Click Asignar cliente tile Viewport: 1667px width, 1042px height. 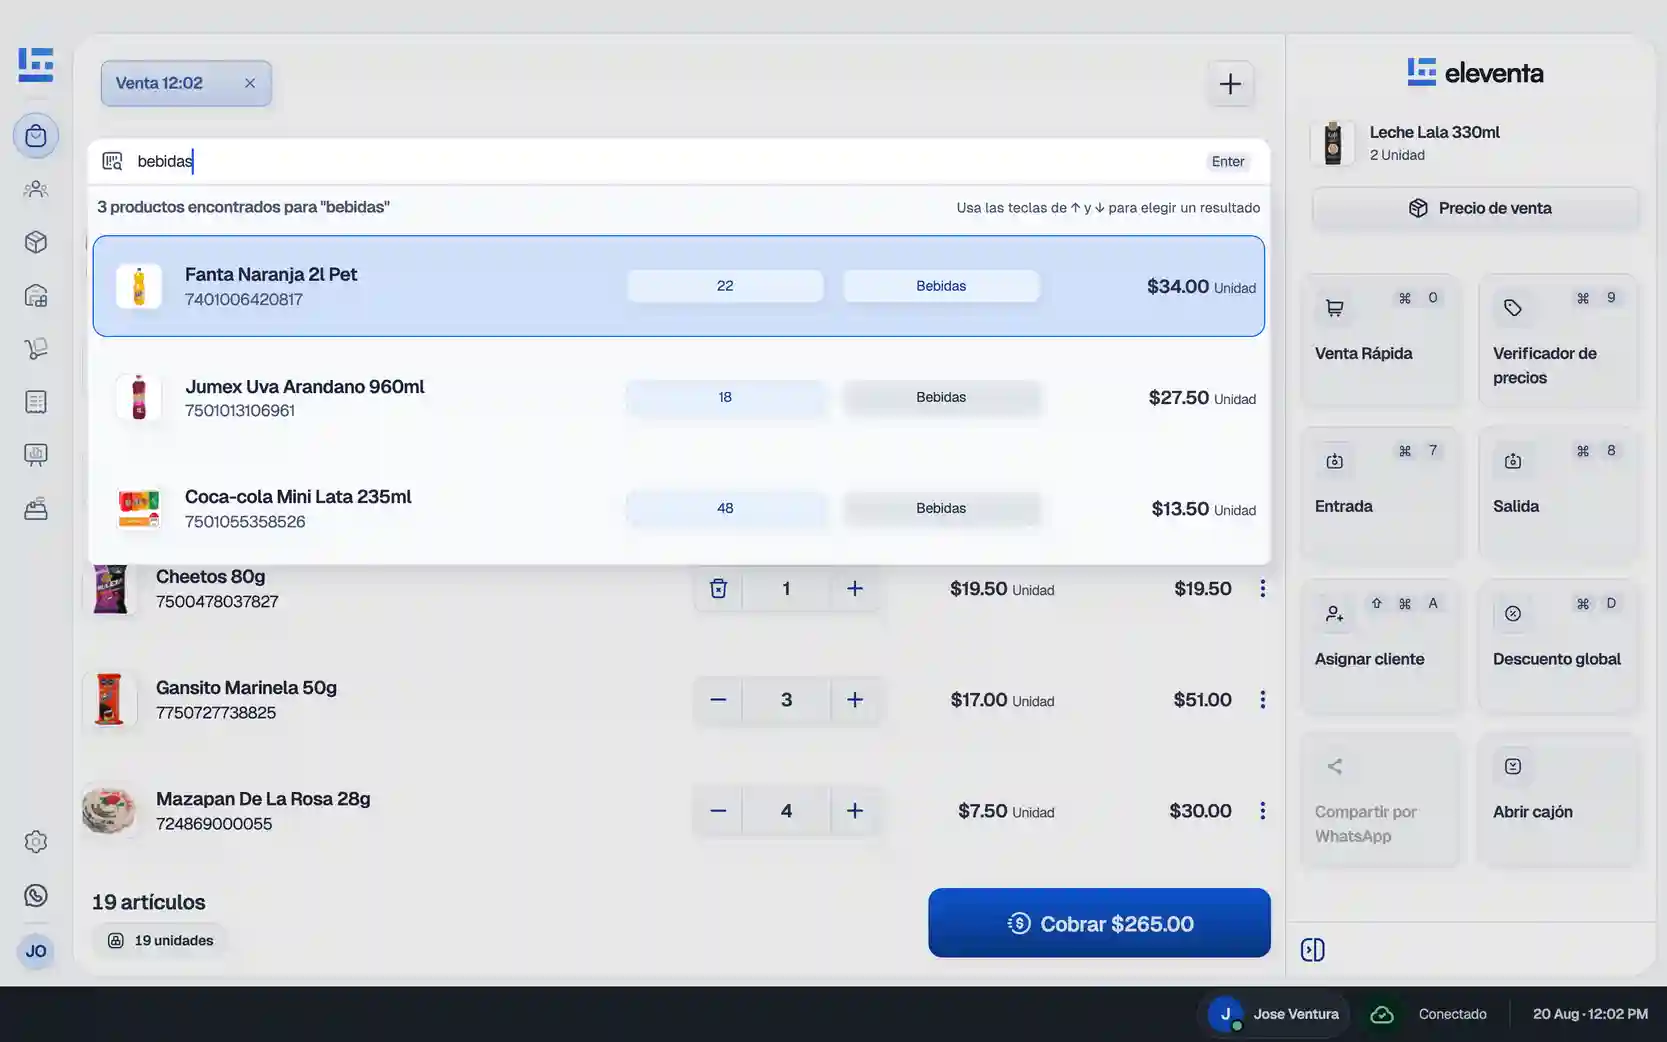pos(1380,646)
